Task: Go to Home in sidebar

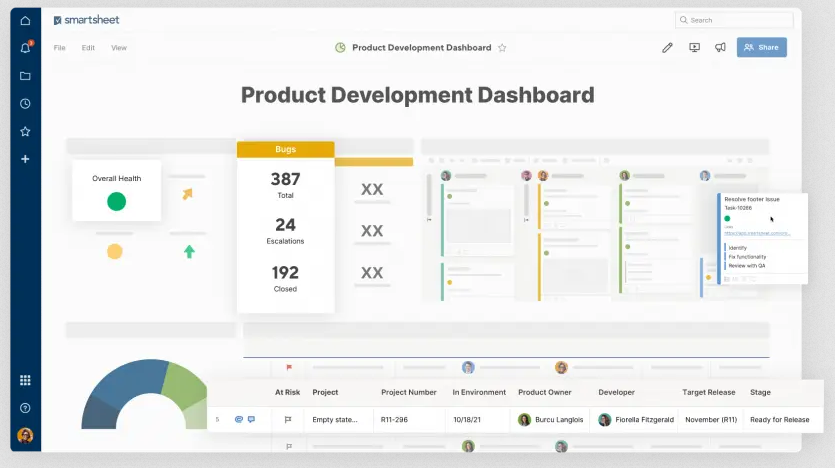Action: (25, 21)
